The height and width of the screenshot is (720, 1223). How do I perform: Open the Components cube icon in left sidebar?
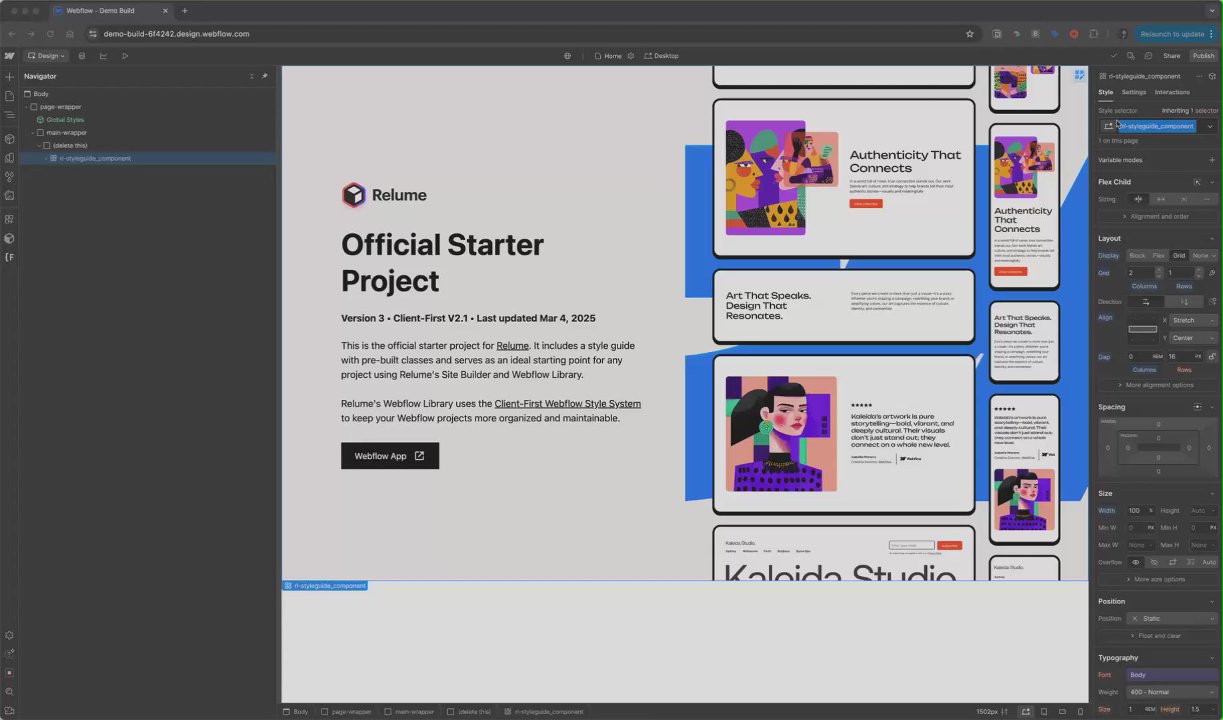pos(9,139)
